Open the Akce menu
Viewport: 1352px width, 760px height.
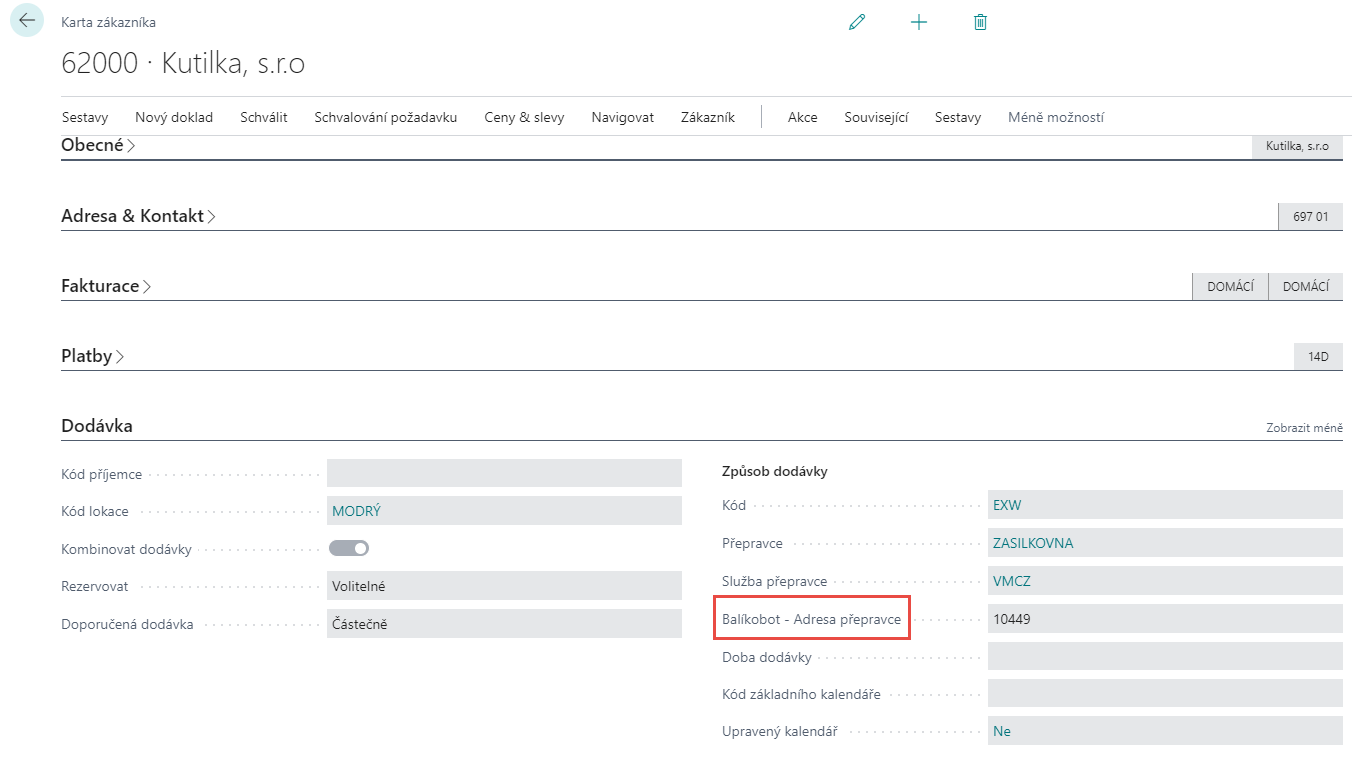coord(802,117)
